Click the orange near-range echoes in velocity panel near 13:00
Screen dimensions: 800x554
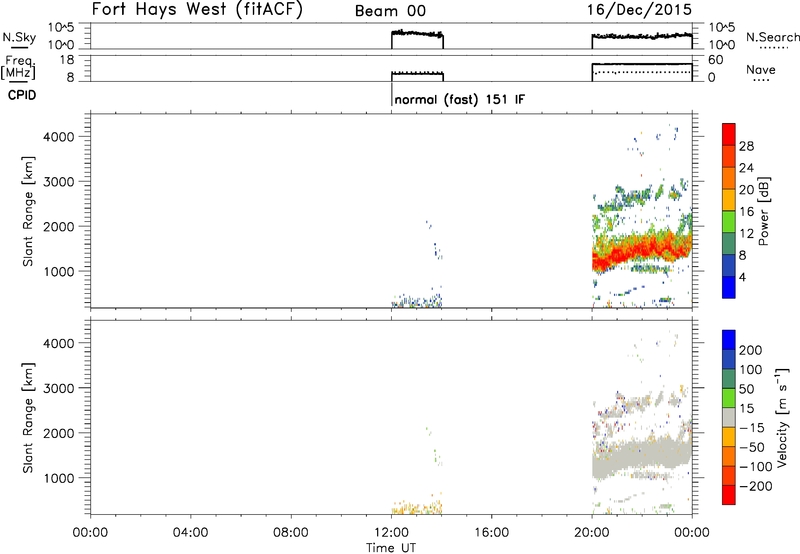pyautogui.click(x=416, y=507)
